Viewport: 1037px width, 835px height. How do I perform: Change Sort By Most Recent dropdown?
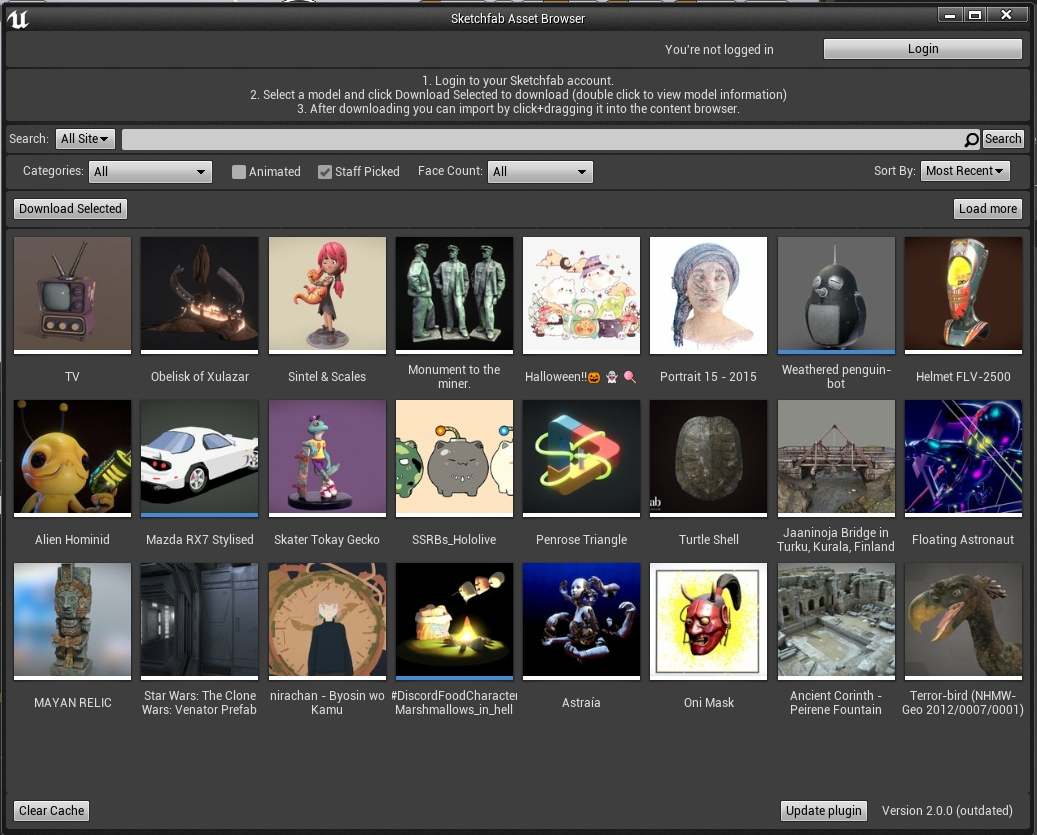click(x=965, y=171)
